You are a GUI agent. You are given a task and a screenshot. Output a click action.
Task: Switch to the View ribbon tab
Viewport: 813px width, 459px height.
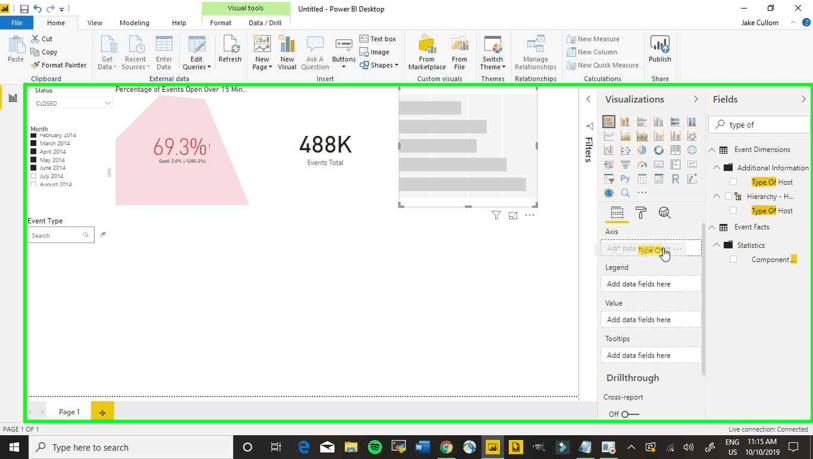(x=95, y=23)
